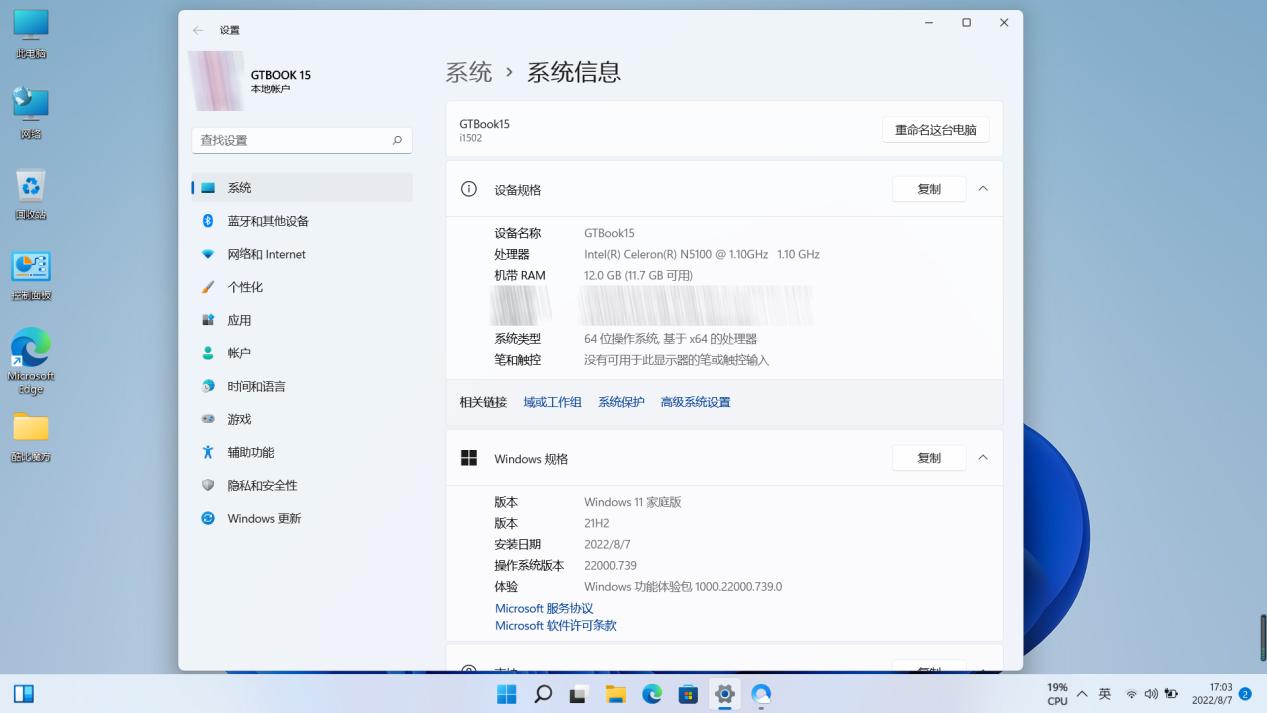Collapse the Windows 规格 section

coord(982,457)
